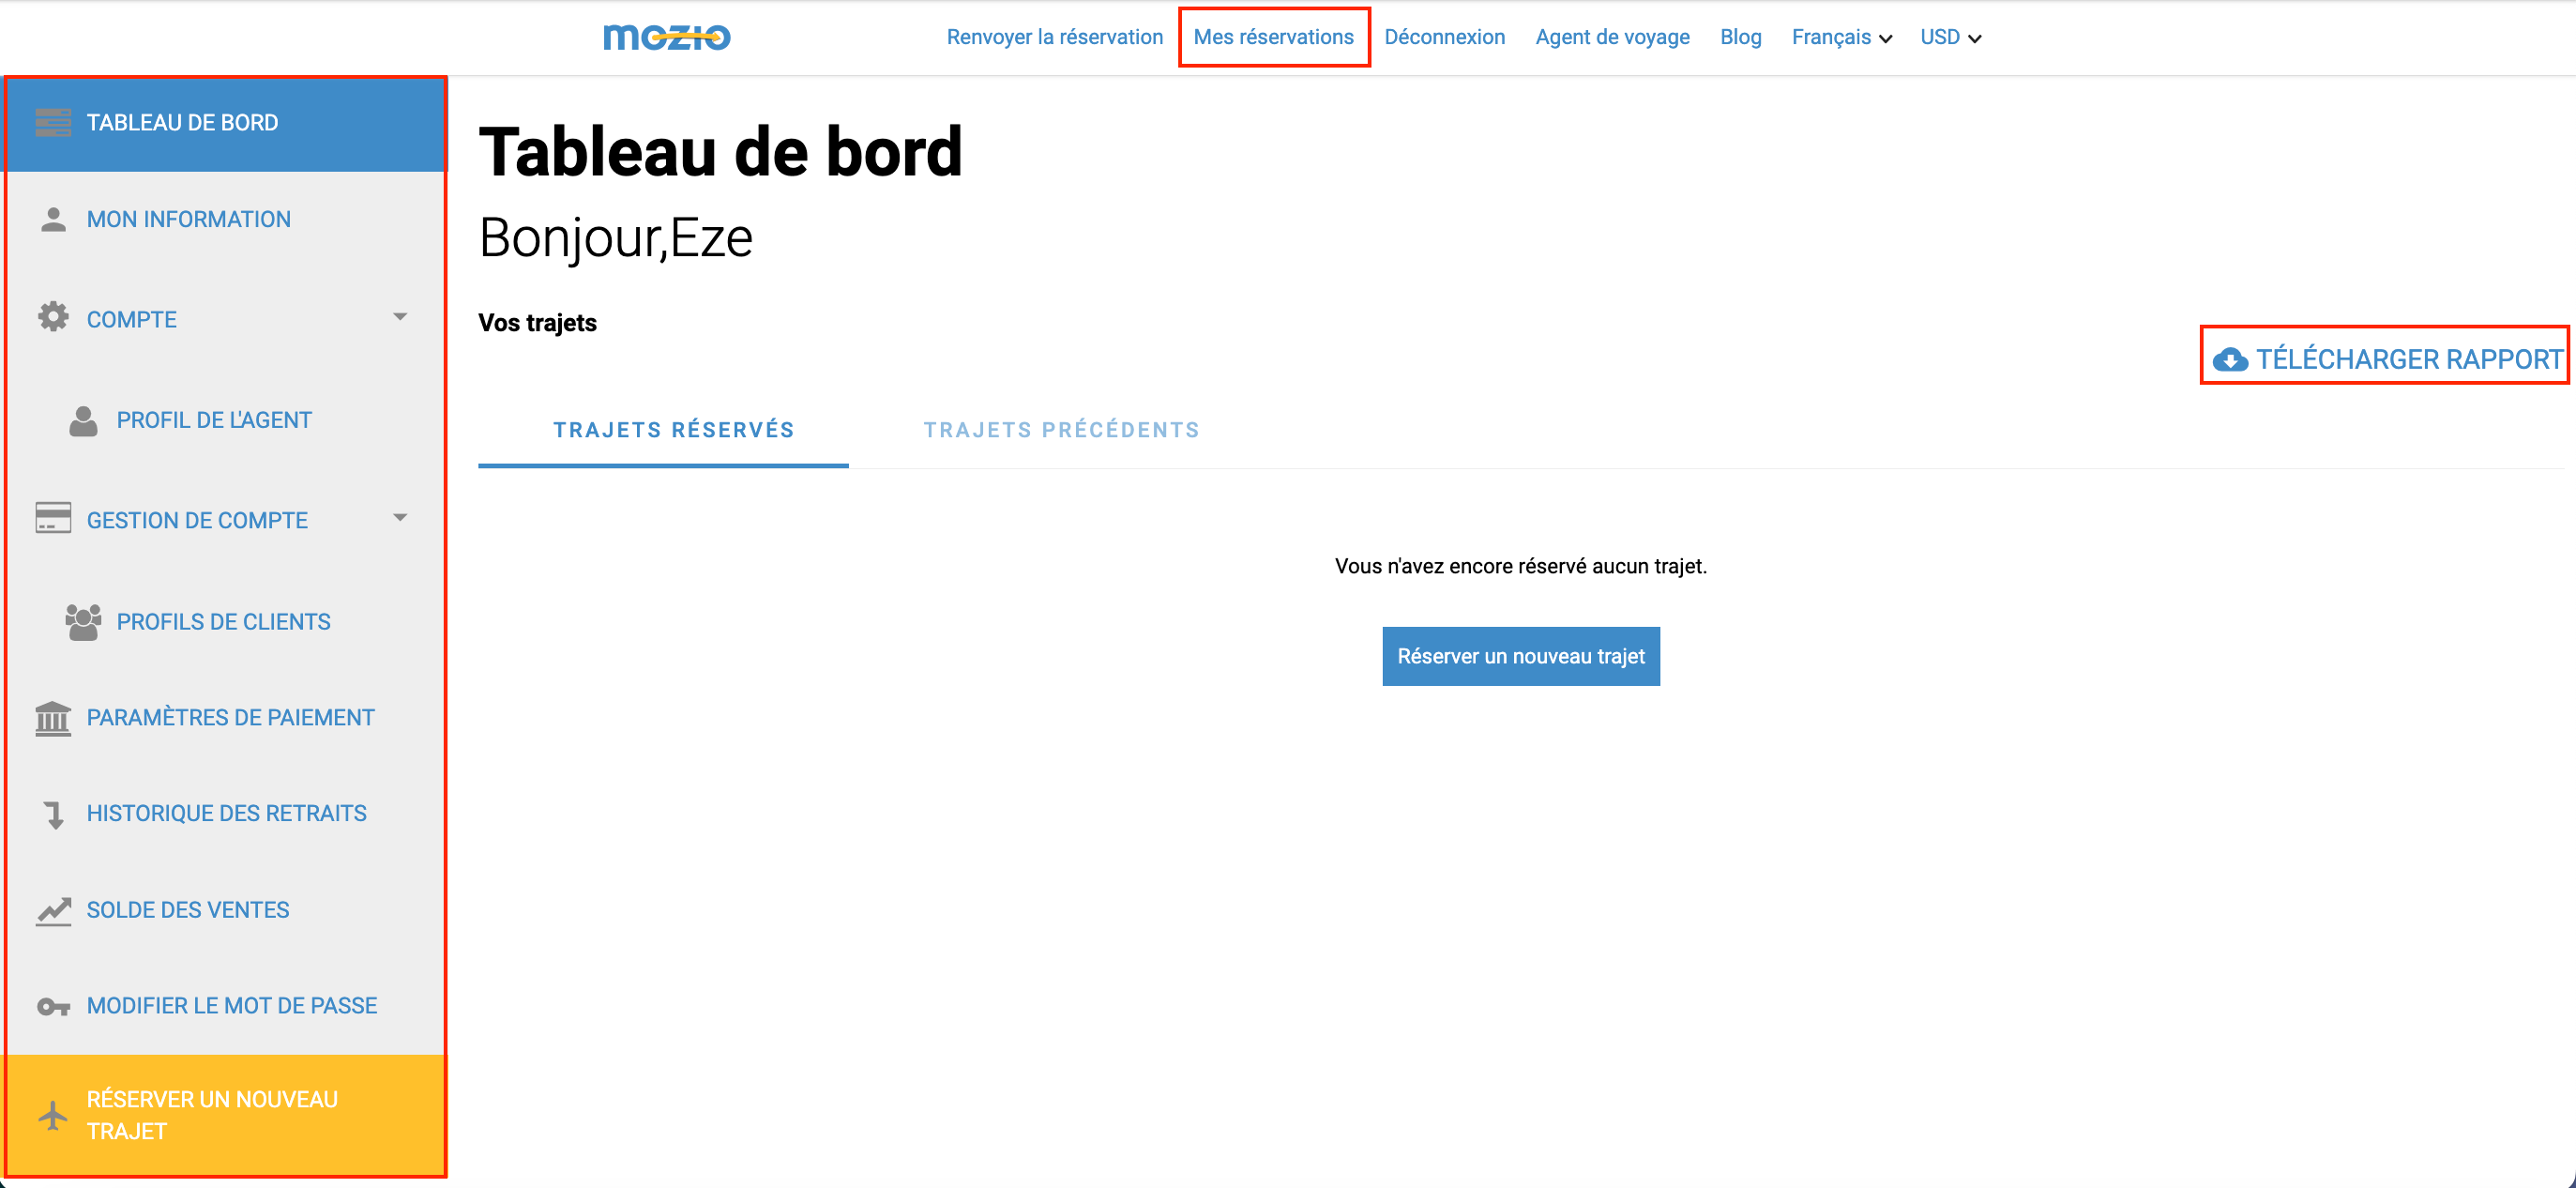Click the person icon beside Mon Information

pos(53,219)
